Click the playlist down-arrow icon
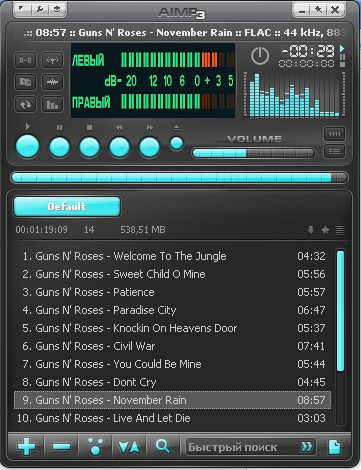Image resolution: width=361 pixels, height=470 pixels. point(311,230)
